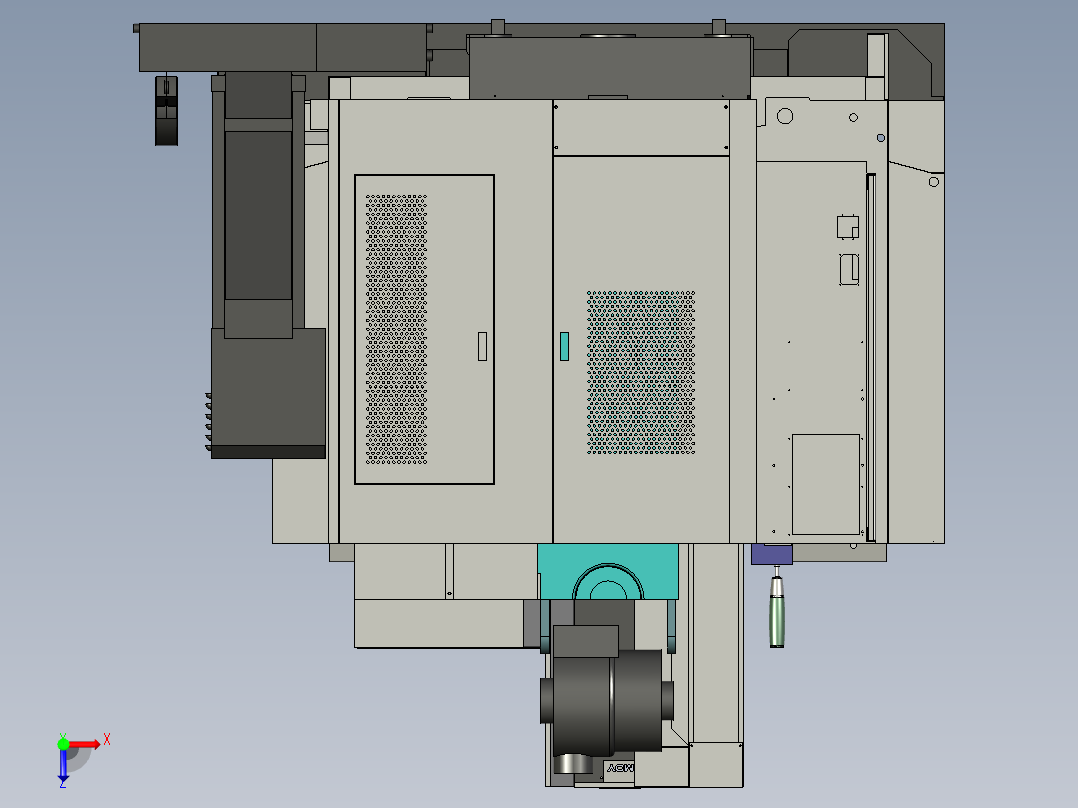The height and width of the screenshot is (808, 1078).
Task: Click the green Y axis dot of triad
Action: point(63,743)
